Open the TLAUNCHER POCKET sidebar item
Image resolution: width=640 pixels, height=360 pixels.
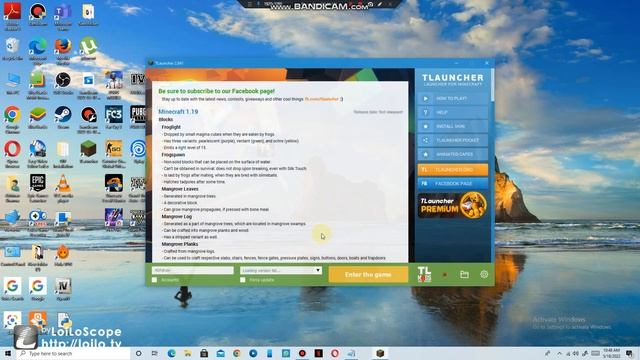coord(453,140)
